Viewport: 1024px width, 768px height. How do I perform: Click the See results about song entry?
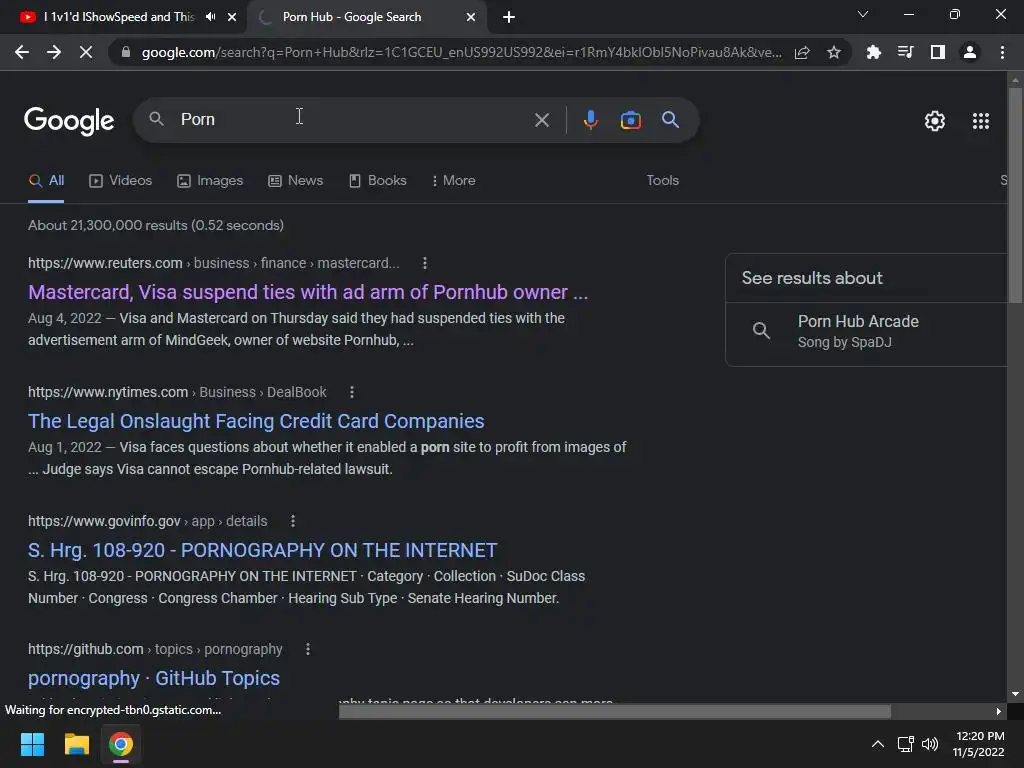click(x=867, y=331)
